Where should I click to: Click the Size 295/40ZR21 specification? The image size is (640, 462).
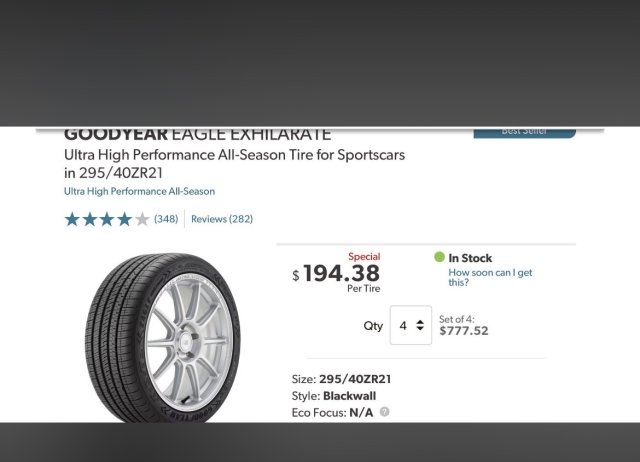pos(341,379)
